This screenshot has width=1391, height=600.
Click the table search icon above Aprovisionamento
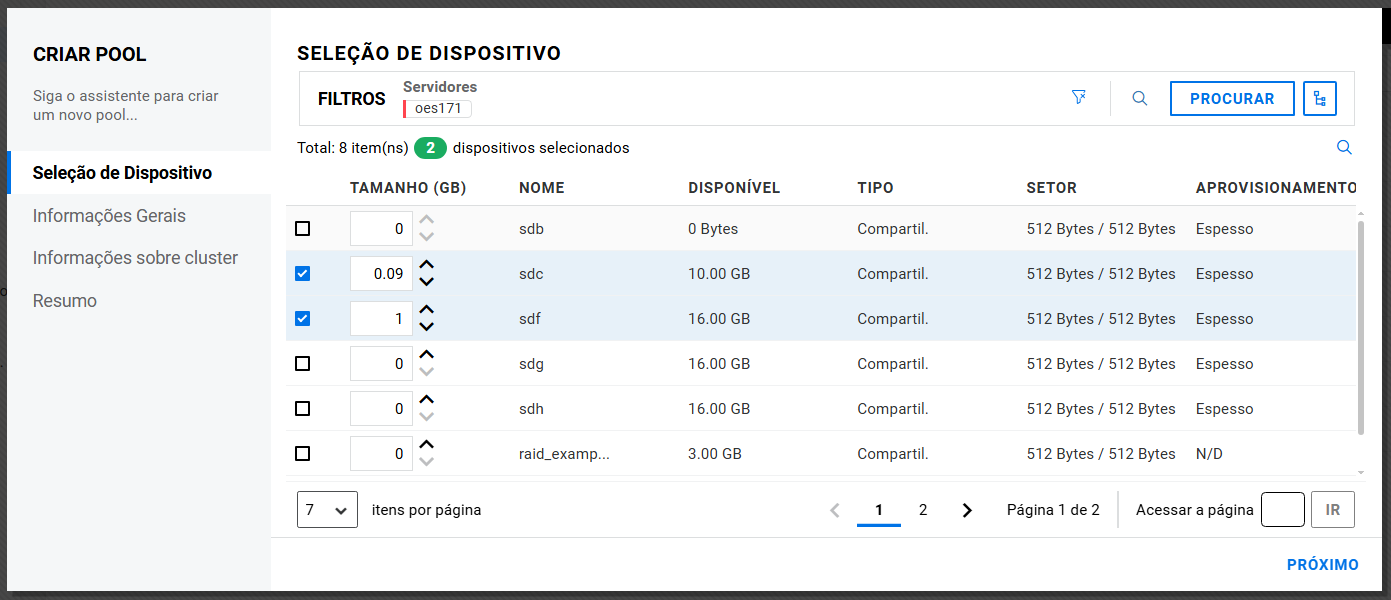pos(1344,148)
